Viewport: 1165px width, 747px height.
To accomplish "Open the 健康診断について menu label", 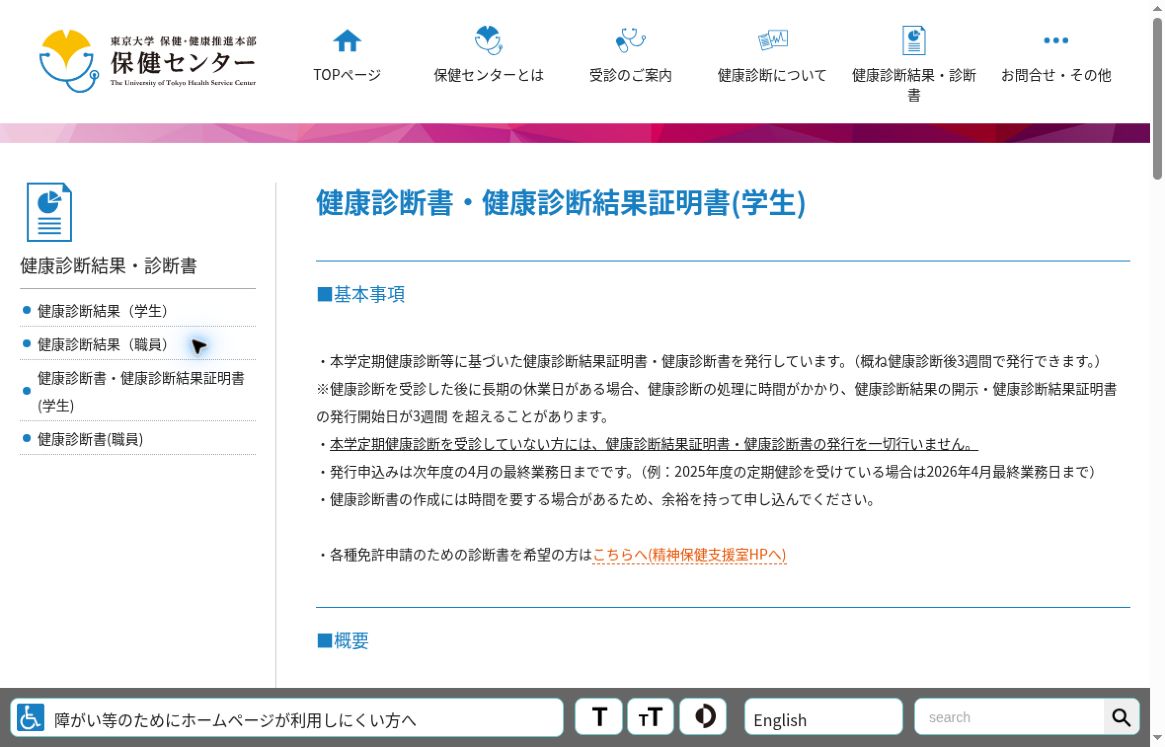I will coord(772,75).
